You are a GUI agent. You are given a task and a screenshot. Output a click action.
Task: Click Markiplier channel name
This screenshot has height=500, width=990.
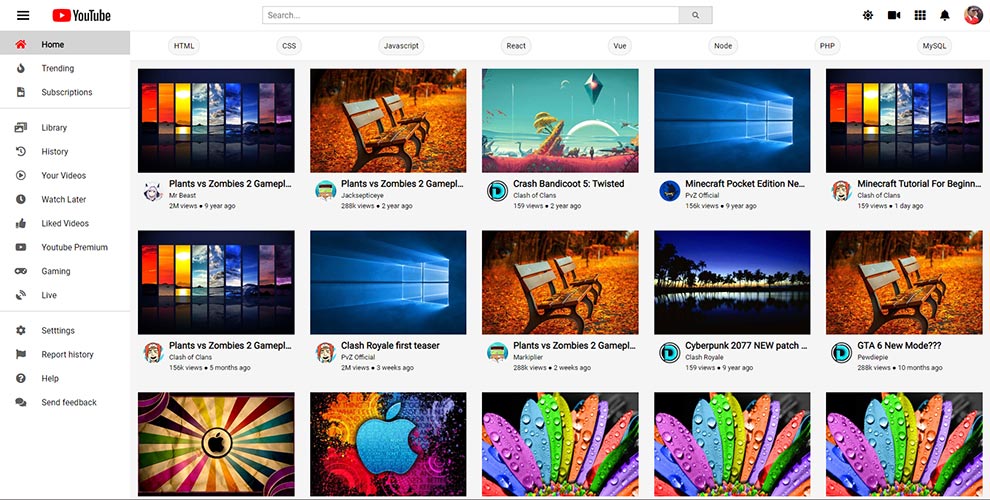click(528, 357)
